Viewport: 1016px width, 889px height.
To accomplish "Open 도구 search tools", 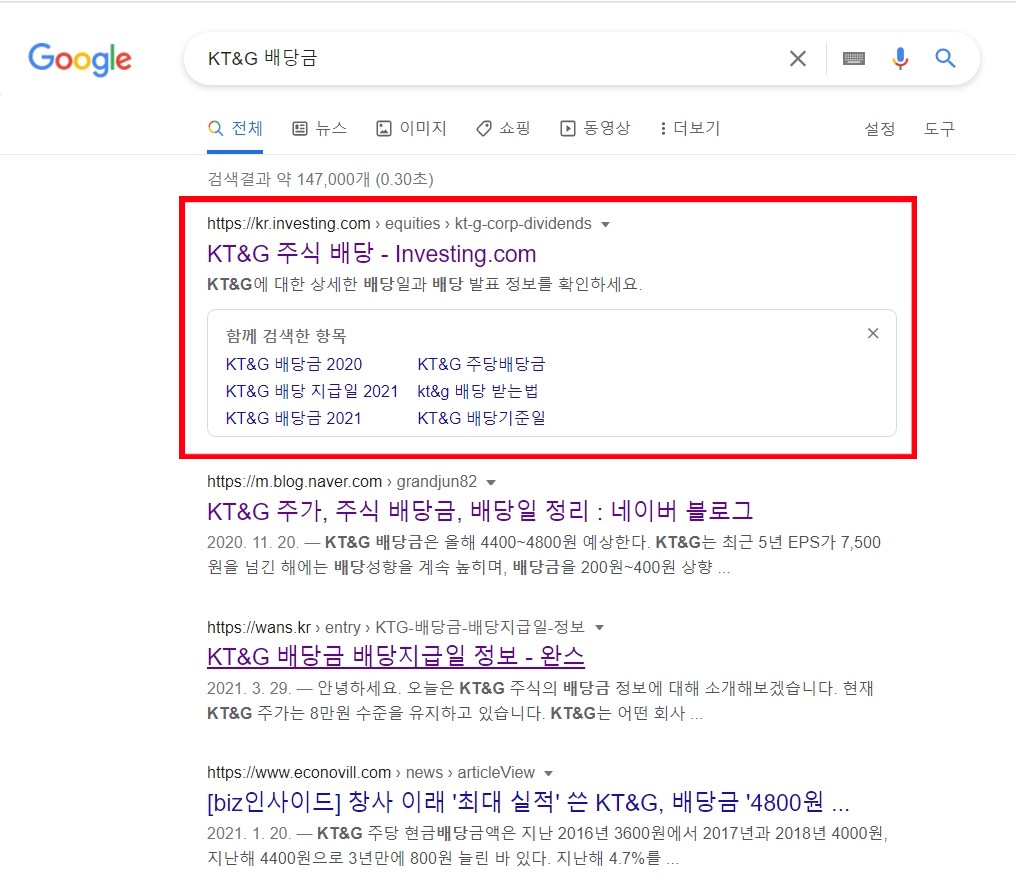I will pos(939,129).
